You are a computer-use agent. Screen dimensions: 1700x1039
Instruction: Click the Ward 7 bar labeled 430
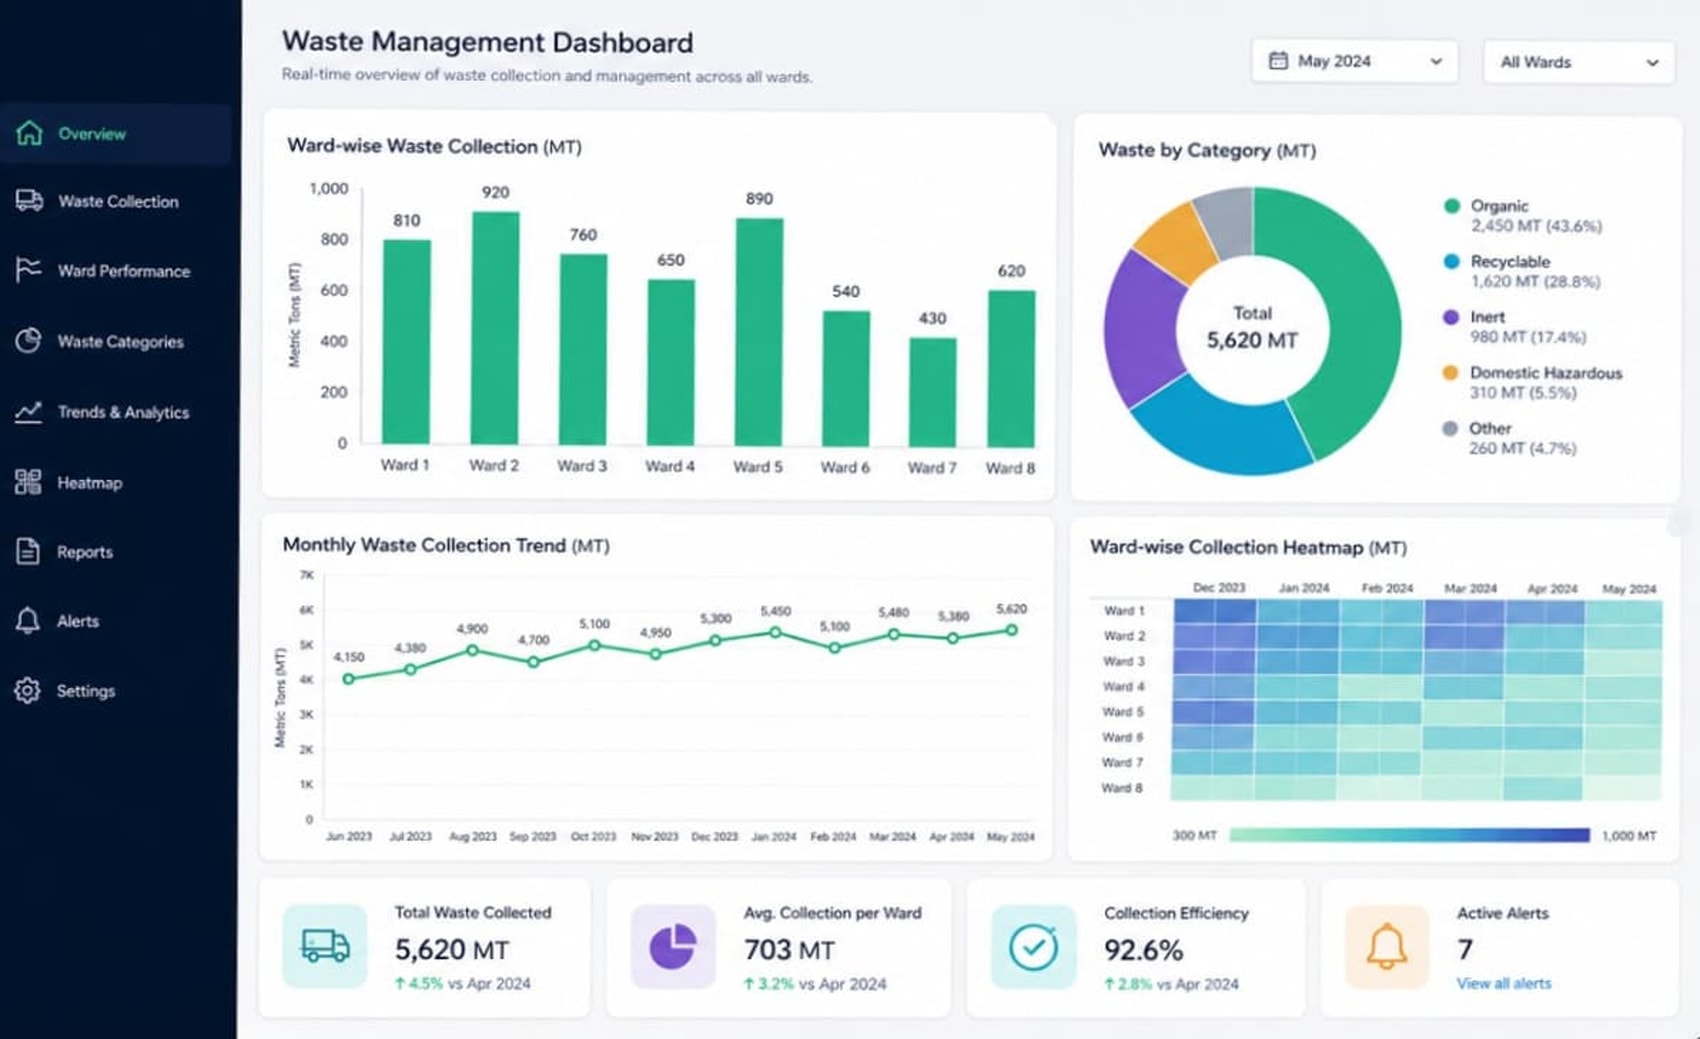(x=932, y=392)
